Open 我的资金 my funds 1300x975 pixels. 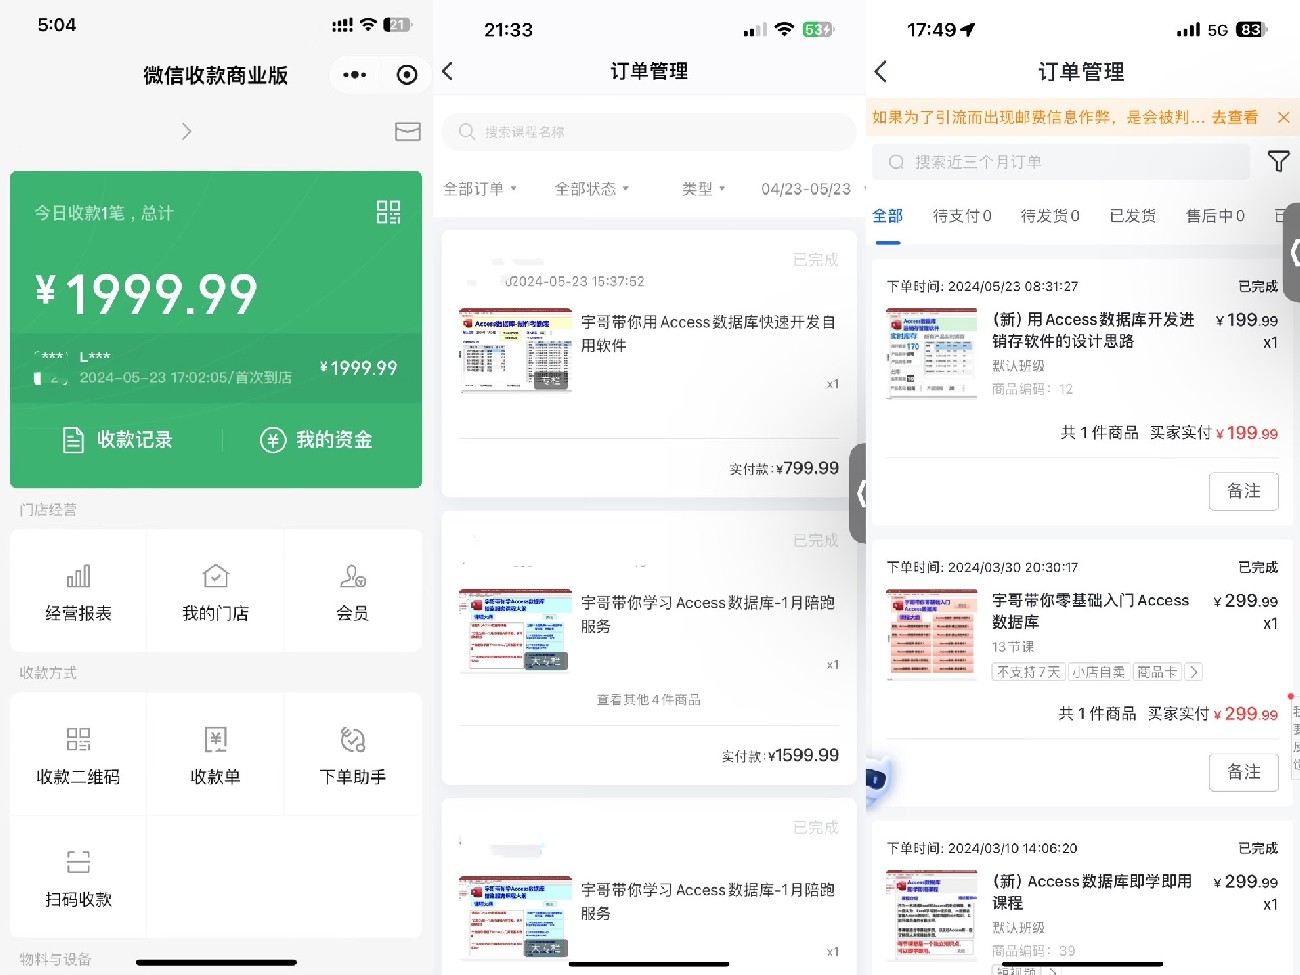(316, 440)
